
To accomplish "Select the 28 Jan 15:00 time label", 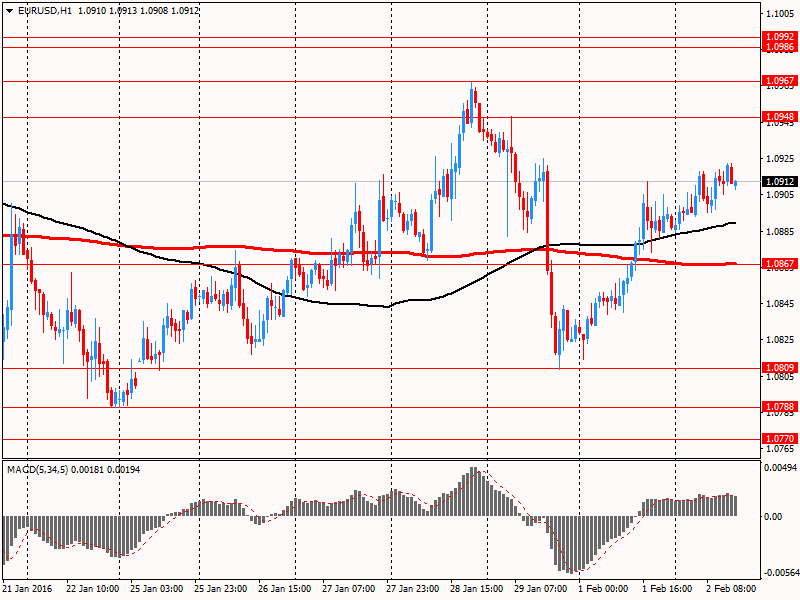I will click(476, 590).
